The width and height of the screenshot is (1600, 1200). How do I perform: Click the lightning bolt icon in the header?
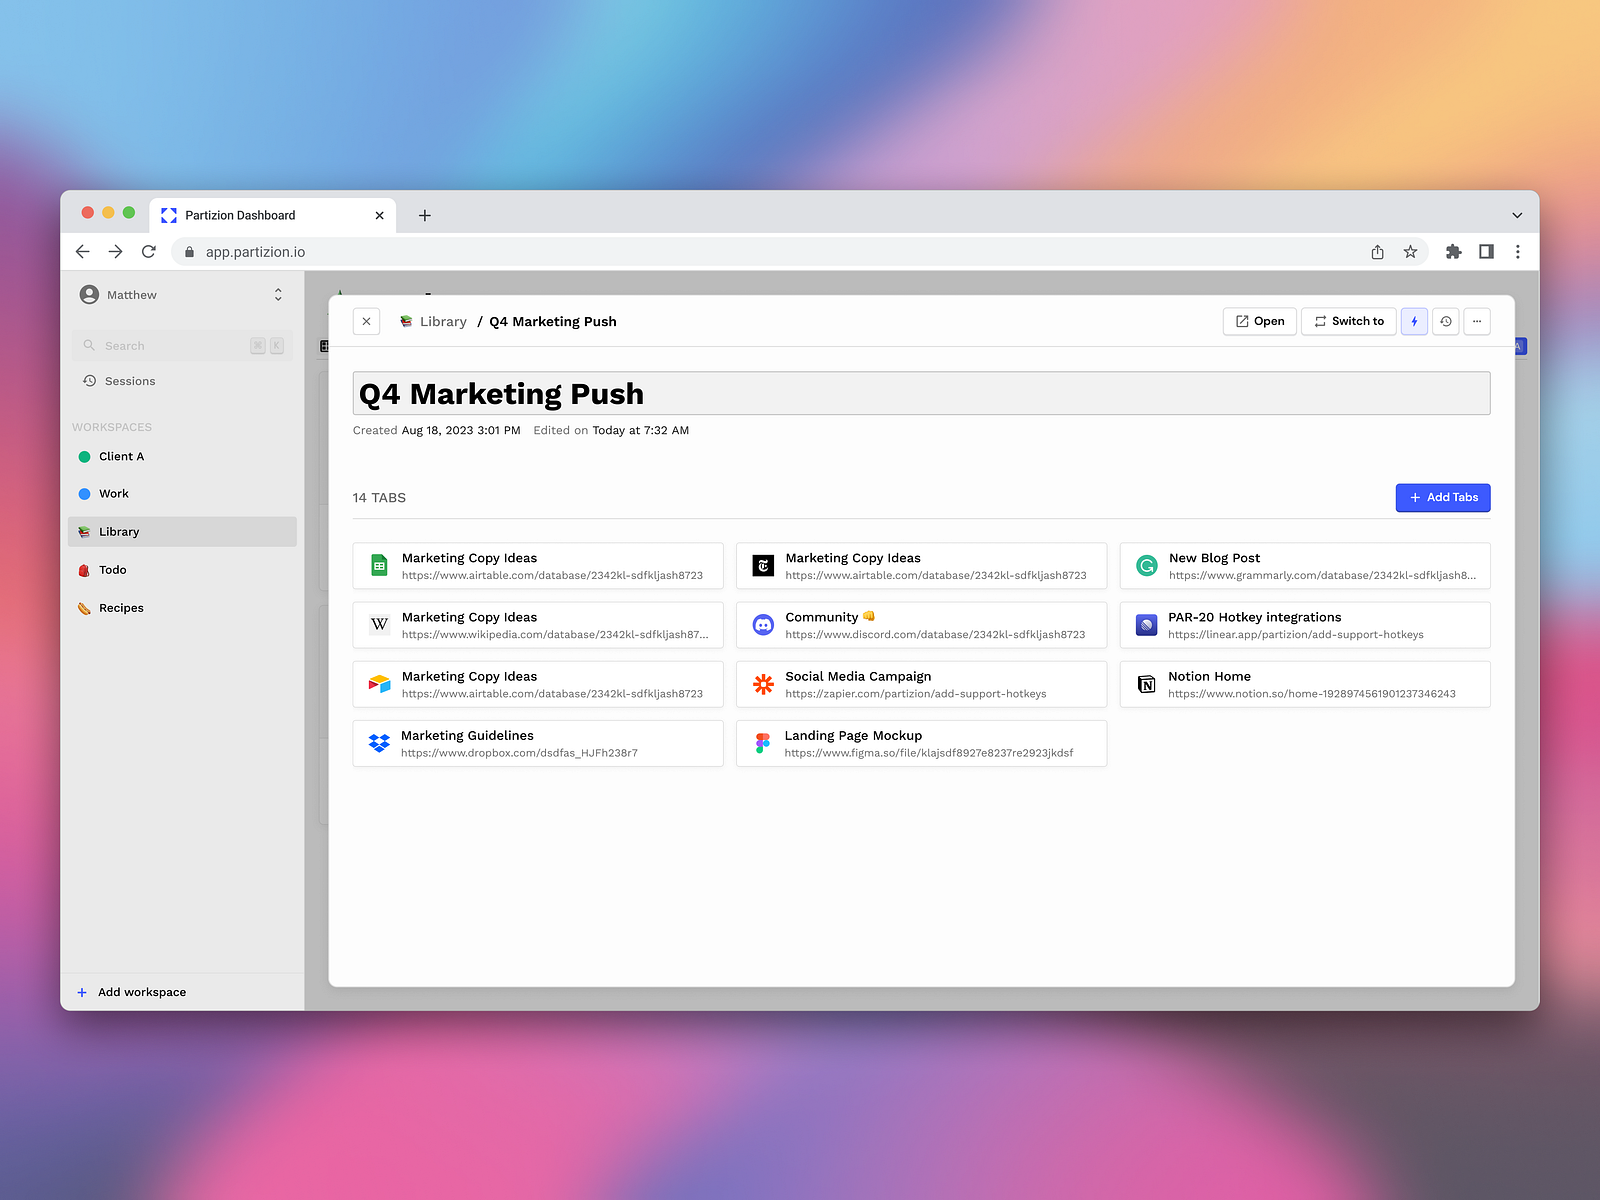point(1414,321)
